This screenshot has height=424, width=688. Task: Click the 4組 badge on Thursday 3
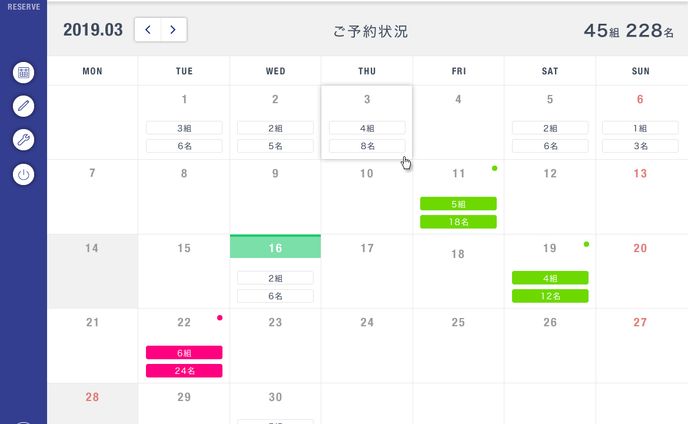click(x=367, y=128)
